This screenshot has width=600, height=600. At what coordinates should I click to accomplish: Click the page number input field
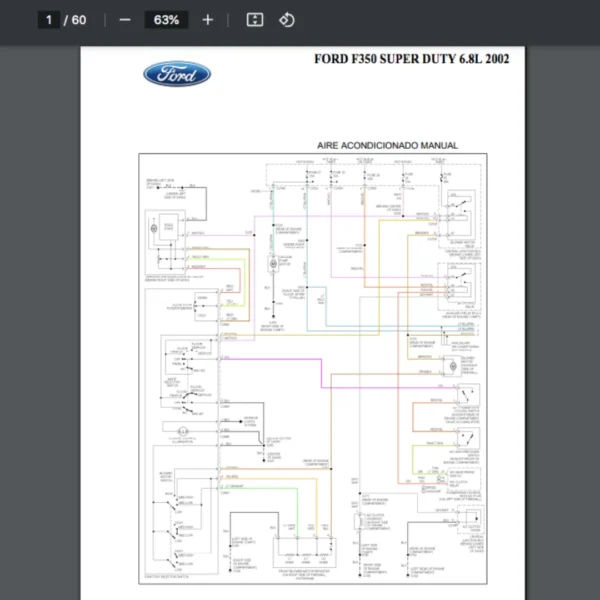[49, 20]
